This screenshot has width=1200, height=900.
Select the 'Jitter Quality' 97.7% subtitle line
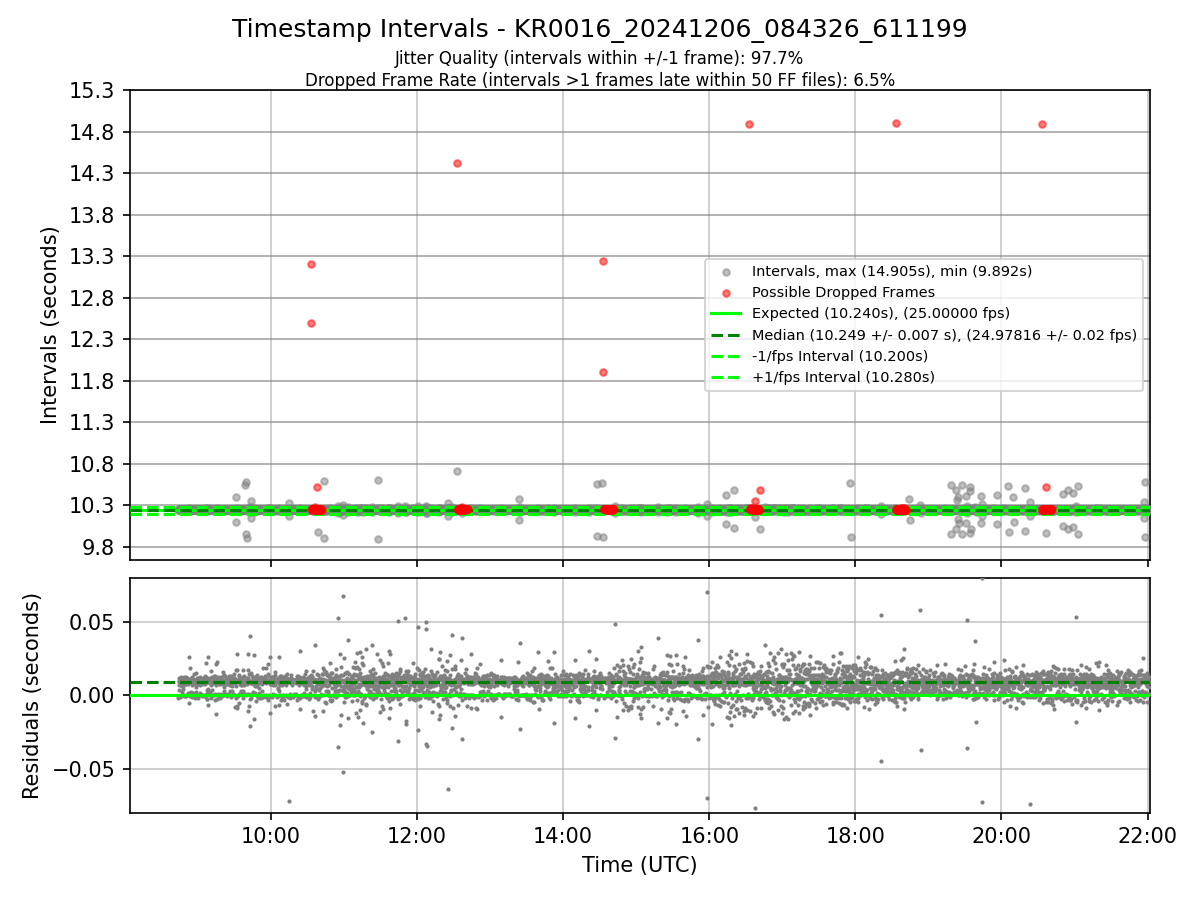coord(599,58)
